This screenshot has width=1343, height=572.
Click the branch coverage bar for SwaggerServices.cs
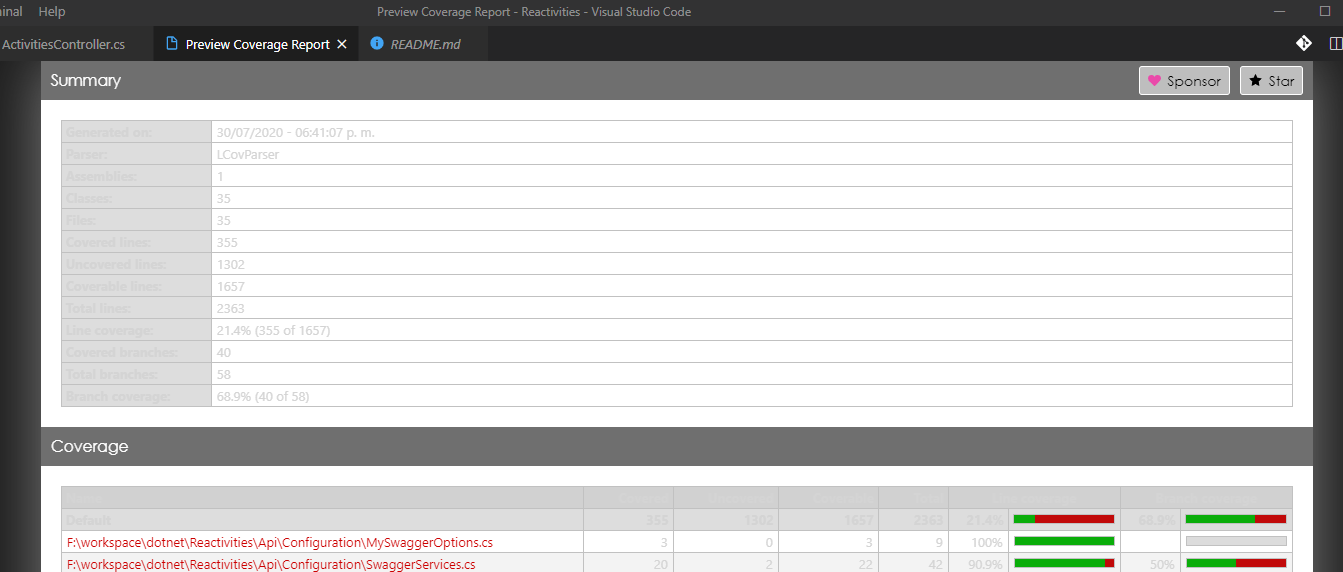[1236, 563]
